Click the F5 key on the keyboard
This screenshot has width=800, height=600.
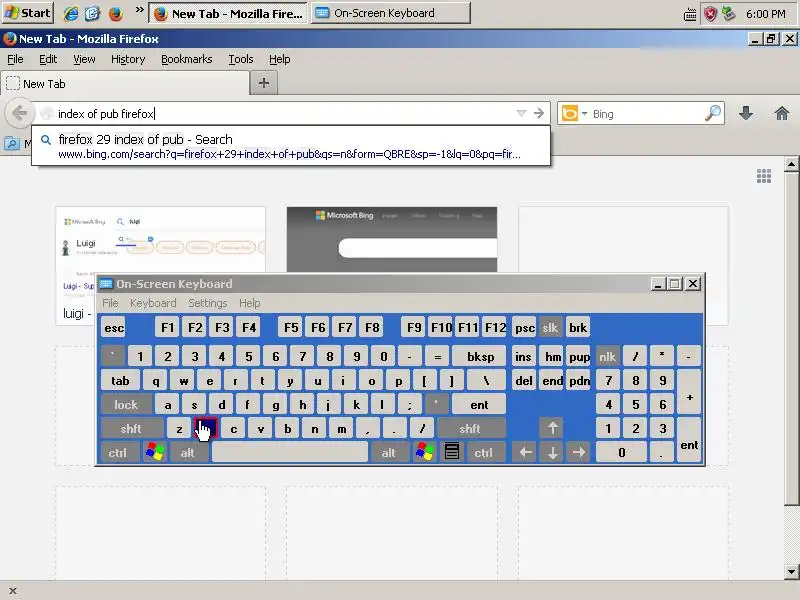click(x=291, y=328)
